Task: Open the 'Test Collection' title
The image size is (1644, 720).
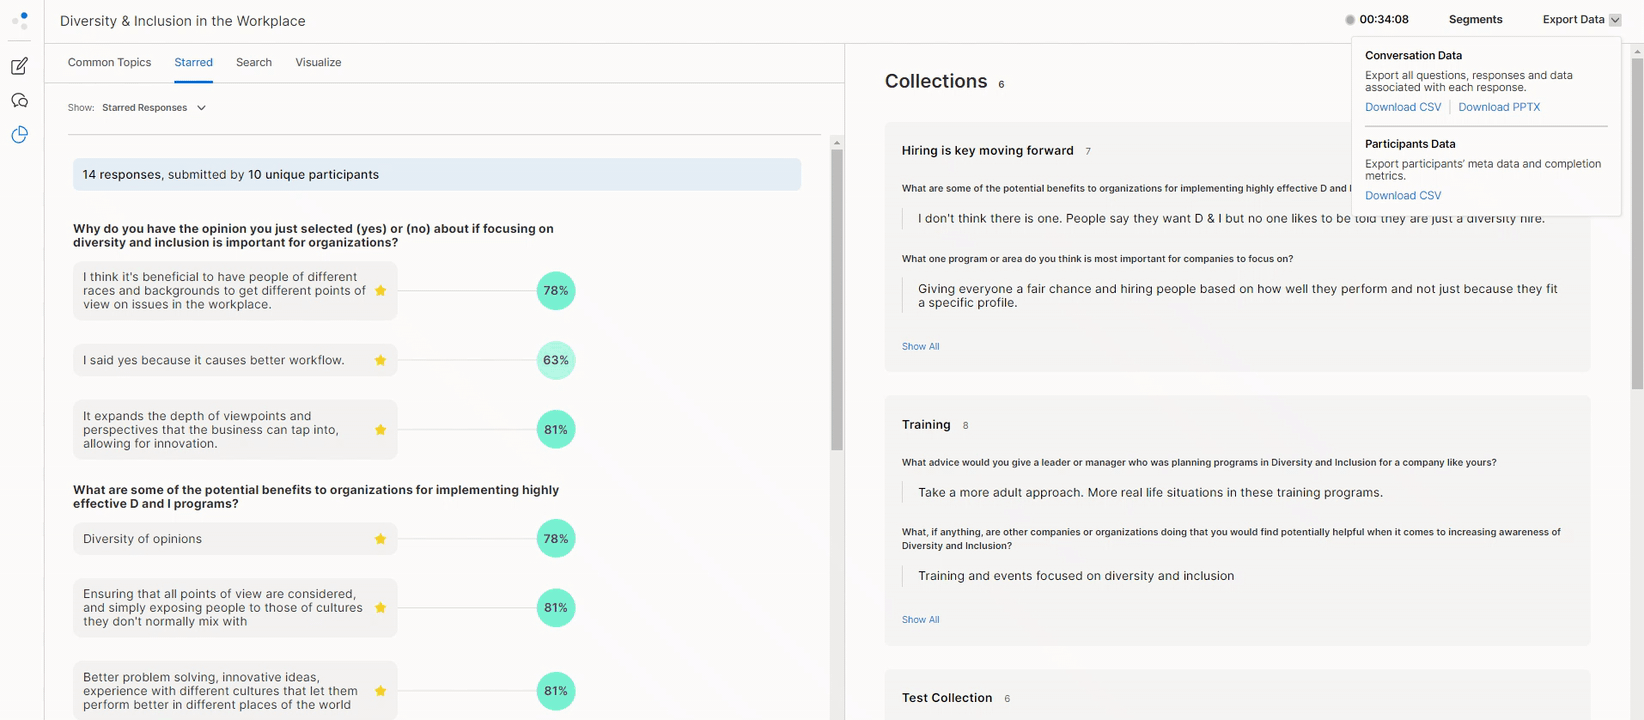Action: [947, 698]
